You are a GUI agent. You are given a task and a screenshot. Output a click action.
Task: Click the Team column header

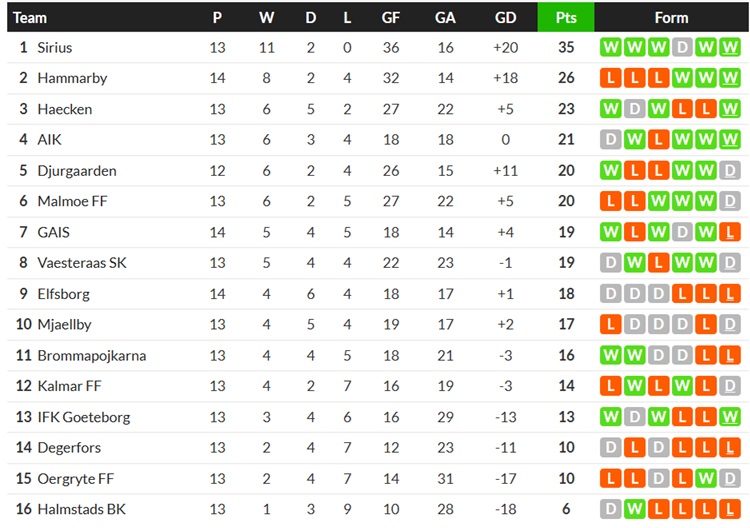30,18
